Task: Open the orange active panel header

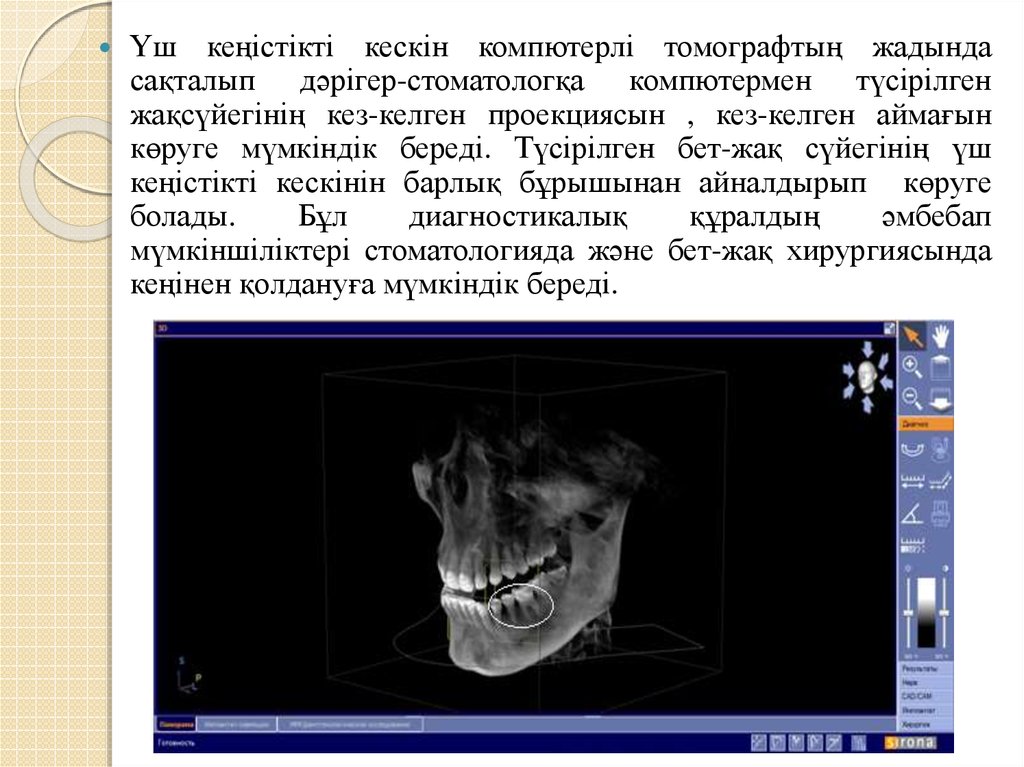Action: pyautogui.click(x=926, y=424)
